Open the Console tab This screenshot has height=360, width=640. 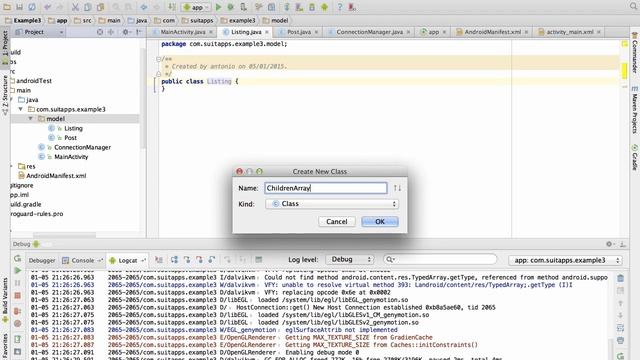82,260
